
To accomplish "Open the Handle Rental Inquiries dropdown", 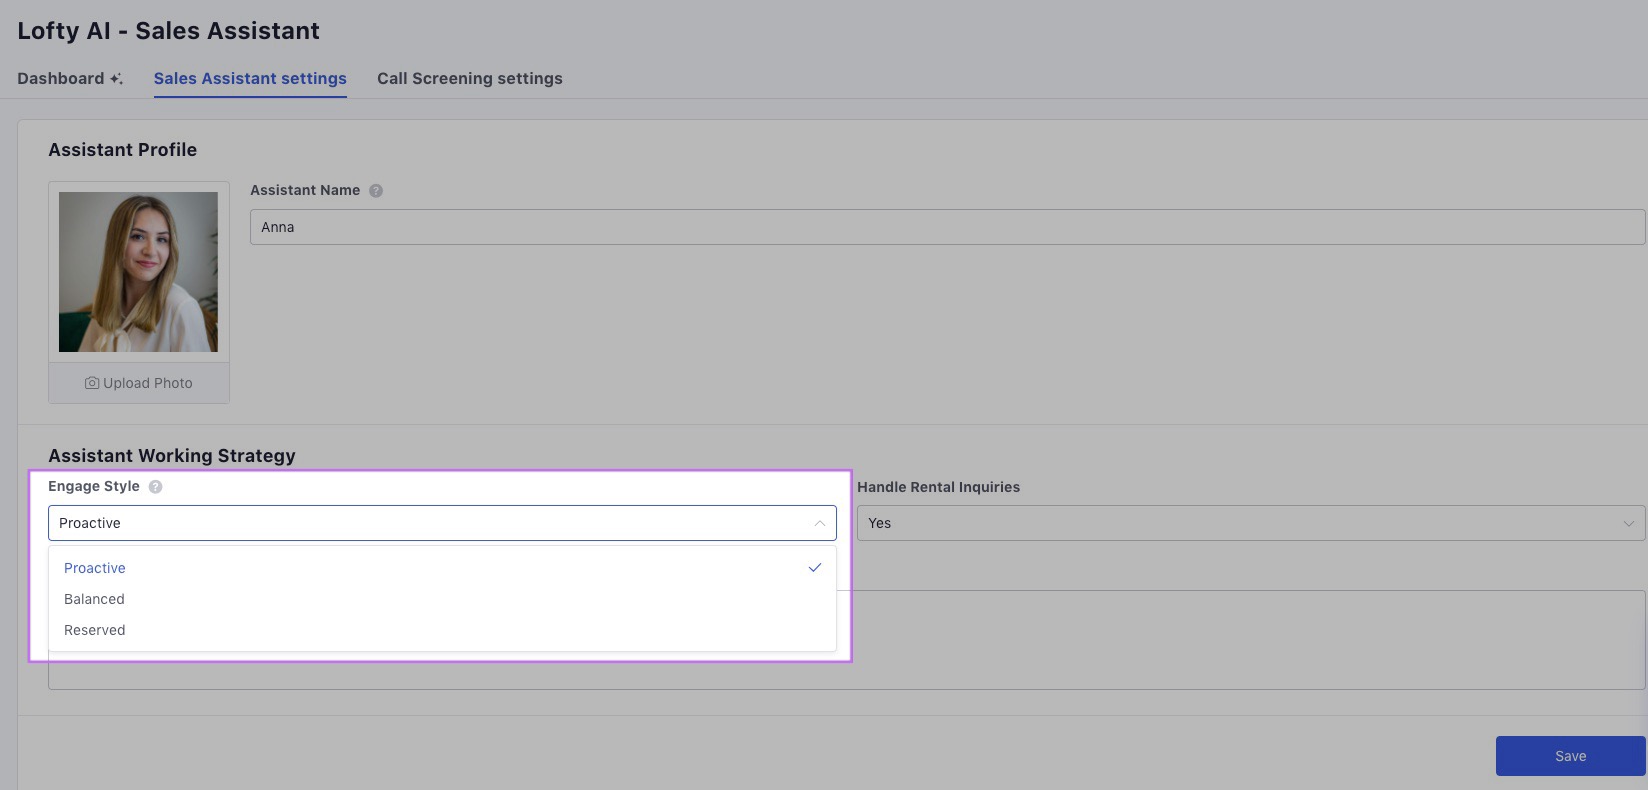I will [x=1251, y=523].
